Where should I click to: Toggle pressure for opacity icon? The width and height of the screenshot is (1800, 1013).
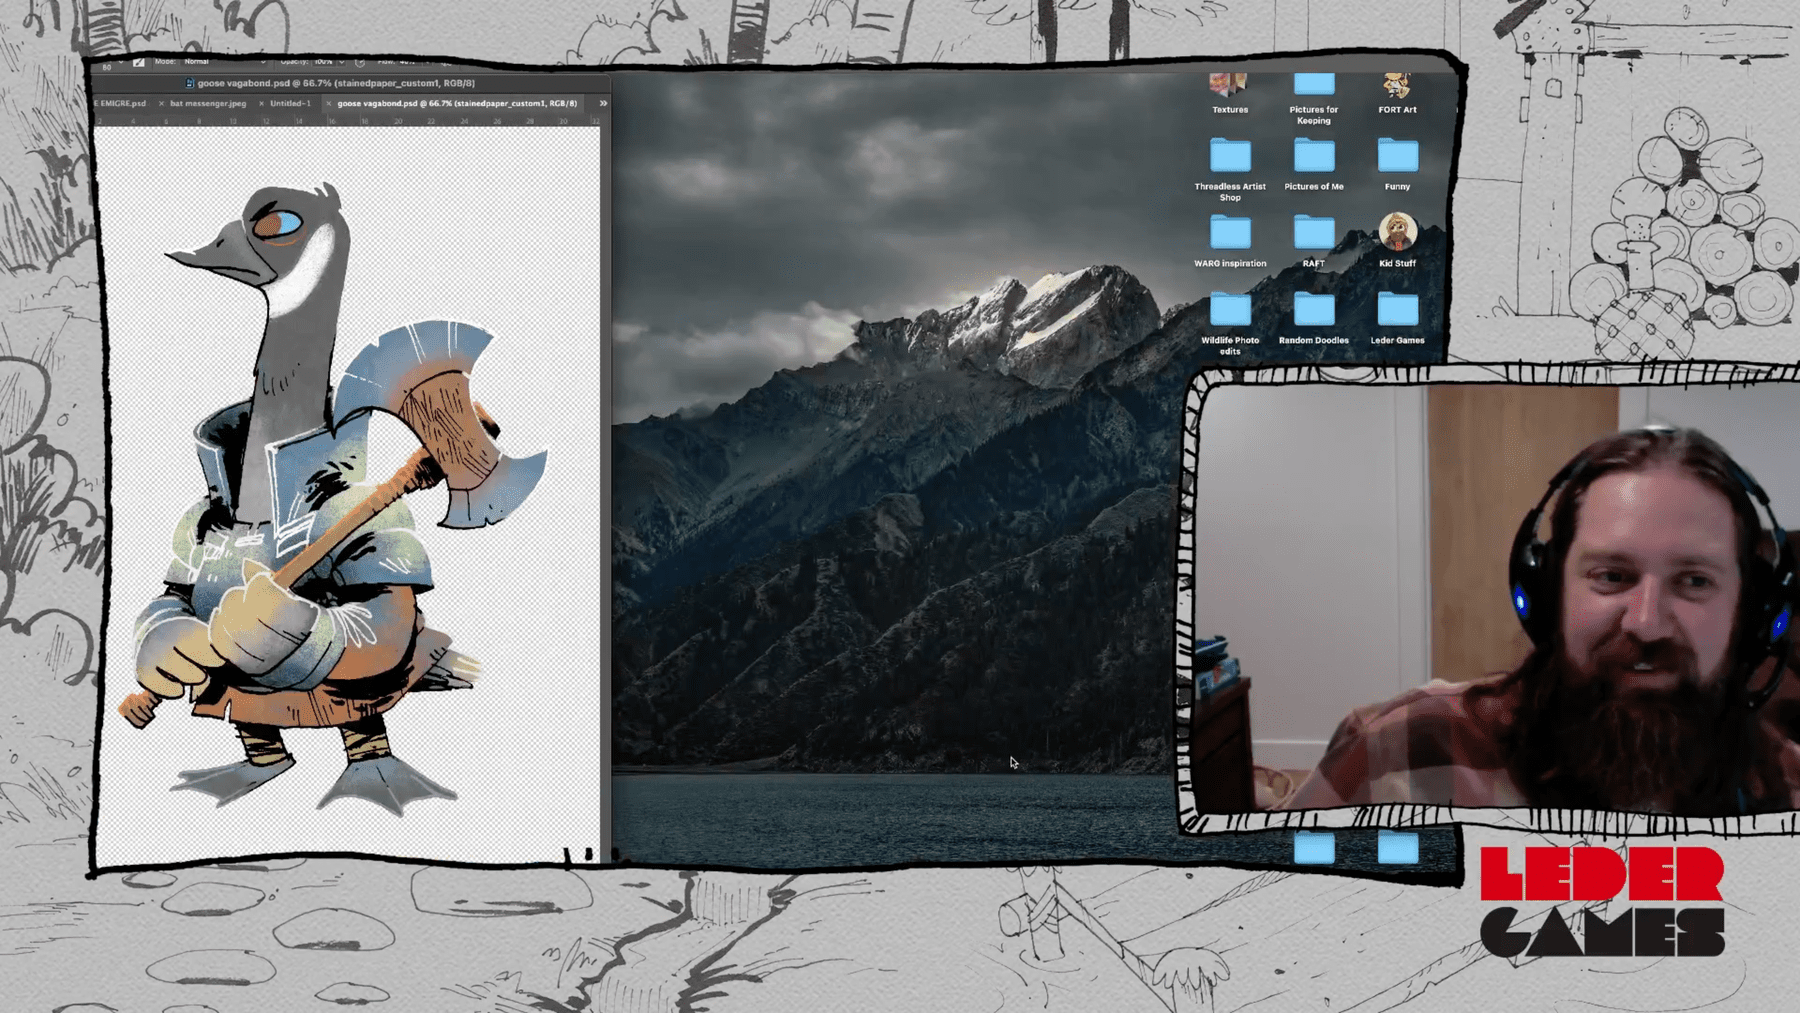(360, 62)
